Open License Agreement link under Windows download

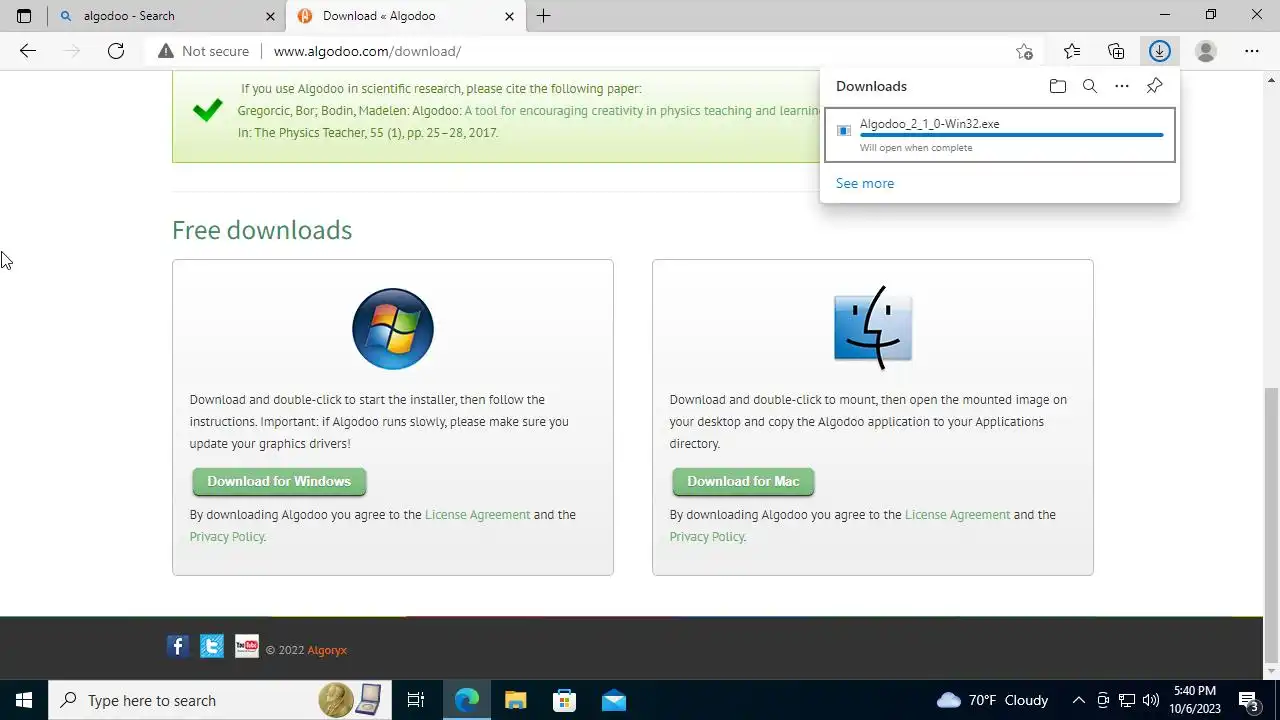[x=478, y=514]
